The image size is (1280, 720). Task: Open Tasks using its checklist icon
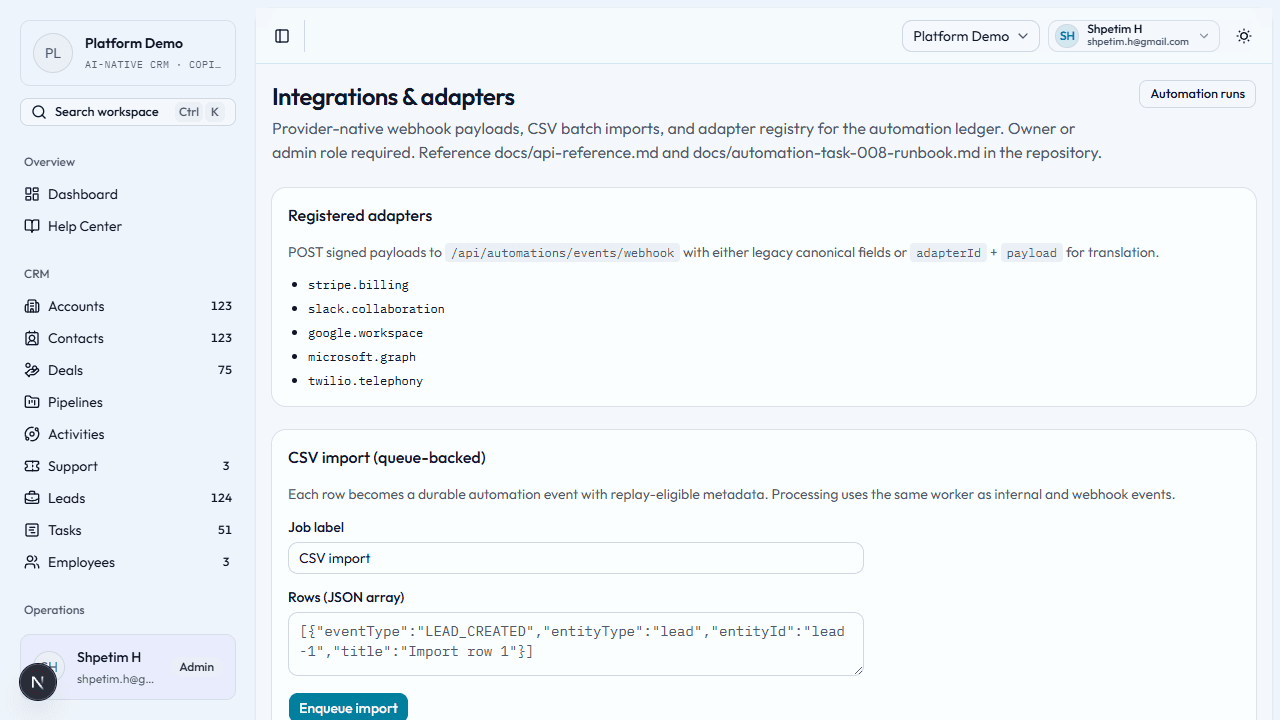[31, 530]
